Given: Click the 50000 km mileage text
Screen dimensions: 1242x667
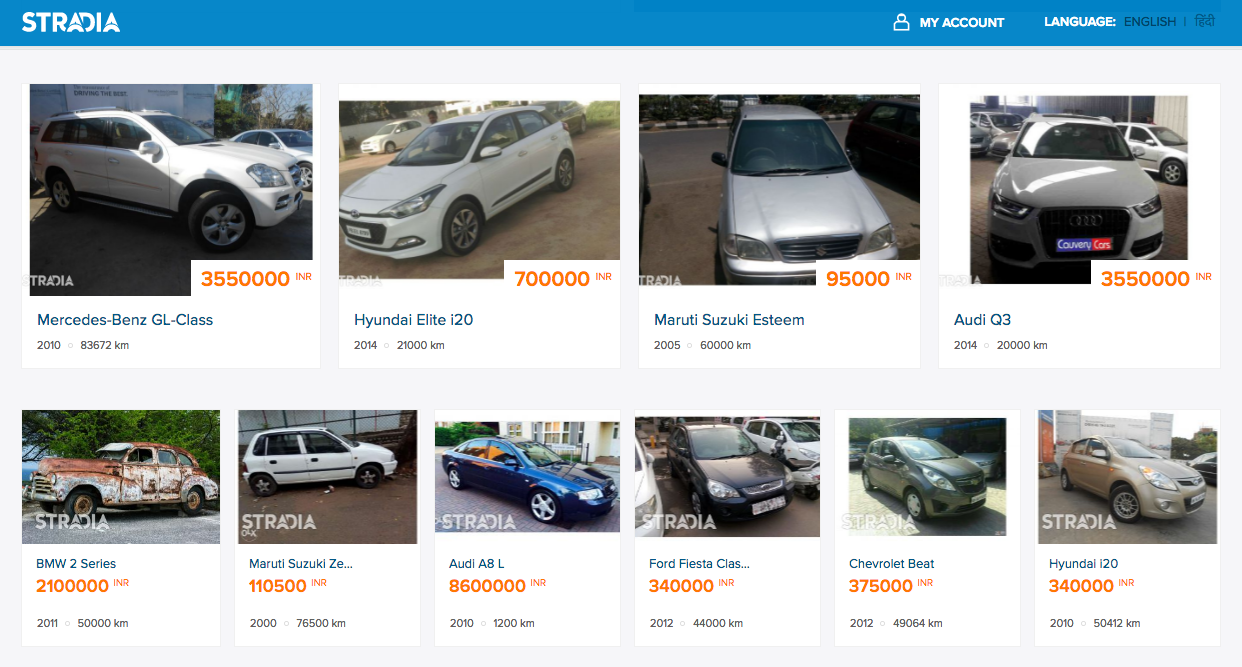Looking at the screenshot, I should tap(103, 623).
